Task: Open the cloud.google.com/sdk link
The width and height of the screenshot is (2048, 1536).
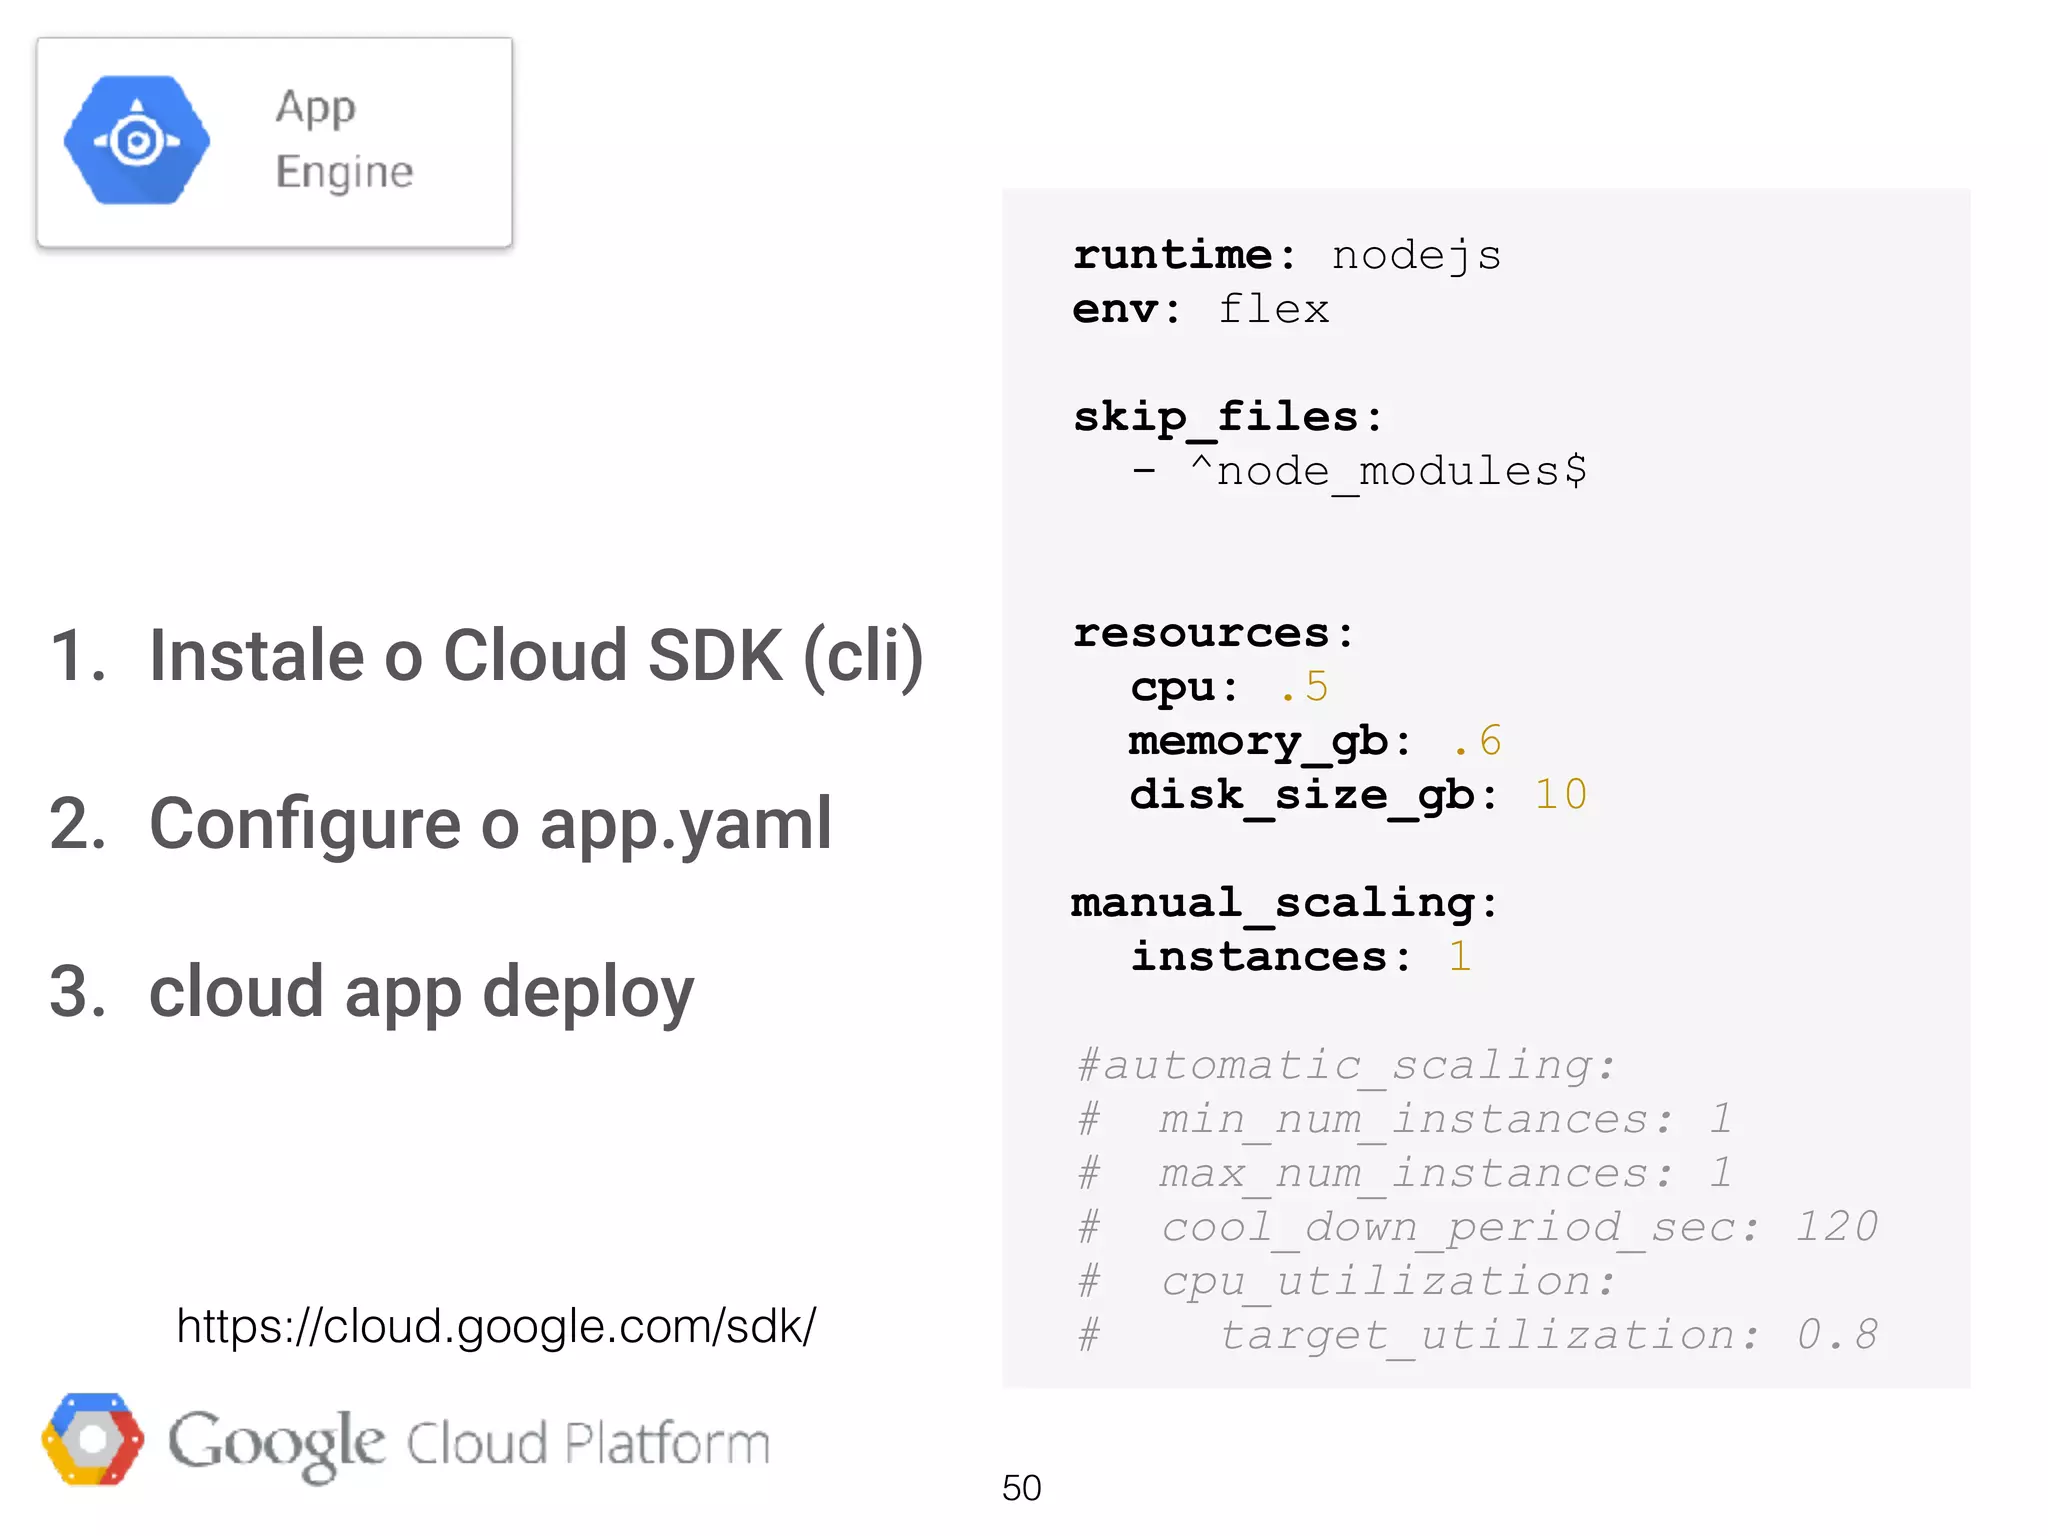Action: tap(496, 1326)
